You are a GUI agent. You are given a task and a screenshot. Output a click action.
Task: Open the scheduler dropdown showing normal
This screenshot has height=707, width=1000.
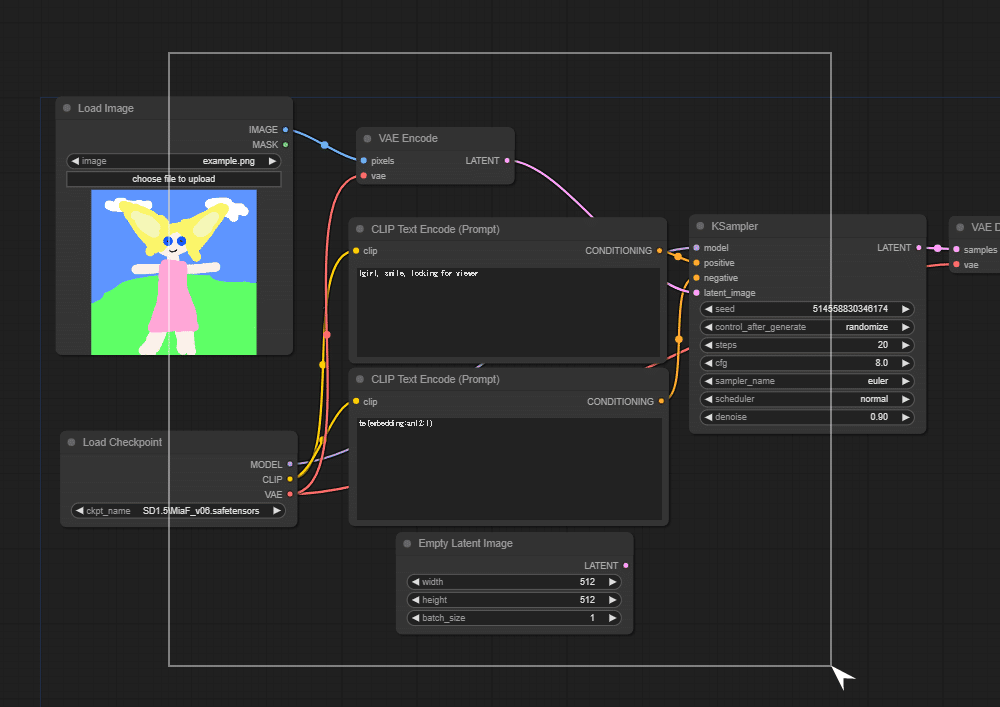click(x=807, y=399)
